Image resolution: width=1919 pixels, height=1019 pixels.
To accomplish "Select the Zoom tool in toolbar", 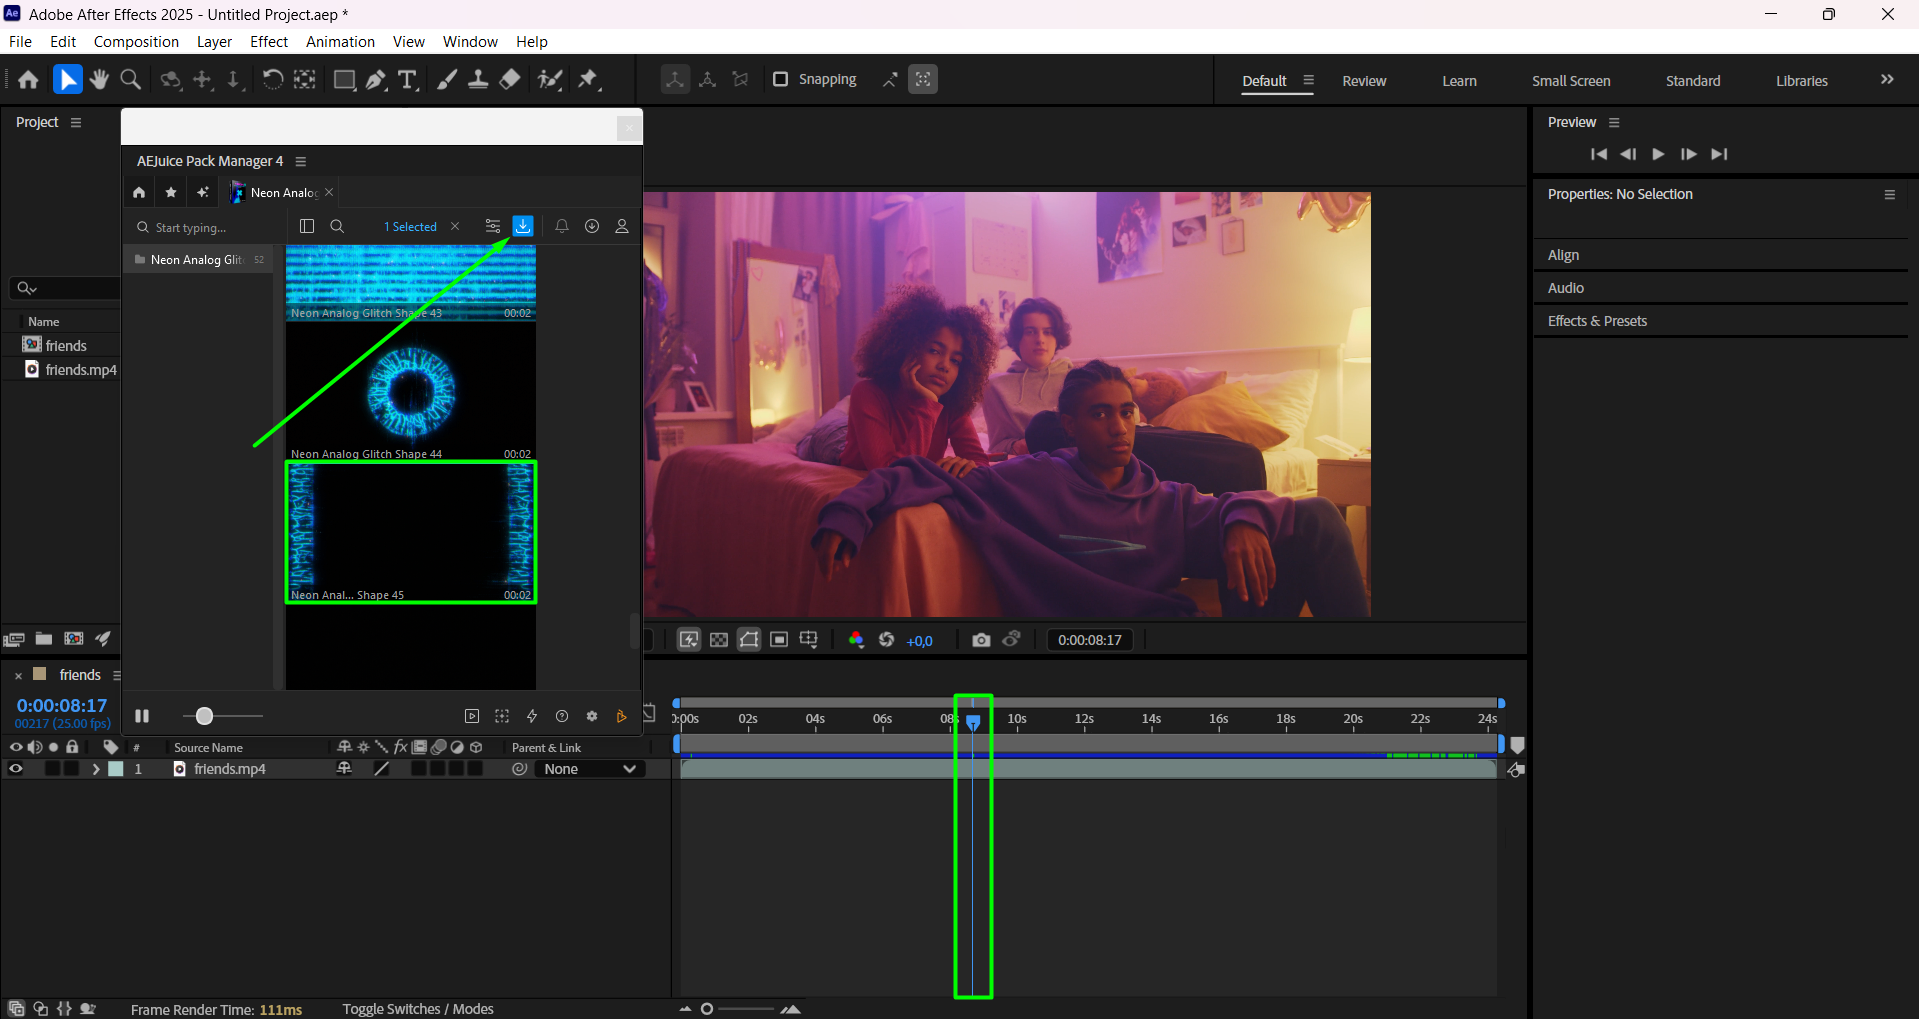I will (130, 80).
